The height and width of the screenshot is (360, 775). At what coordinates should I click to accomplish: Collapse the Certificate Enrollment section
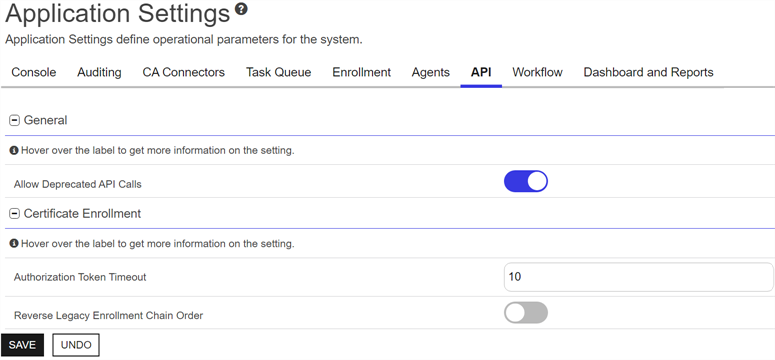(x=15, y=214)
